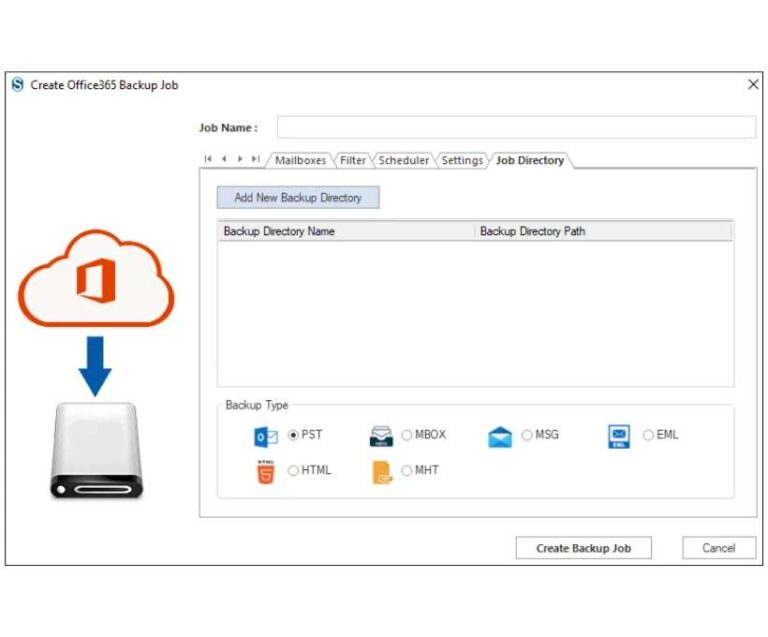This screenshot has height=637, width=768.
Task: Select the MHT radio option
Action: coord(407,471)
